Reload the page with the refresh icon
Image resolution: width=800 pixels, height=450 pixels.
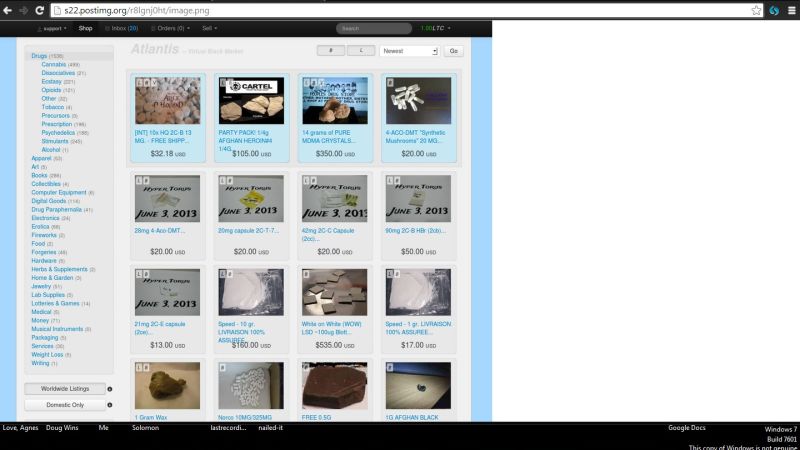coord(39,10)
